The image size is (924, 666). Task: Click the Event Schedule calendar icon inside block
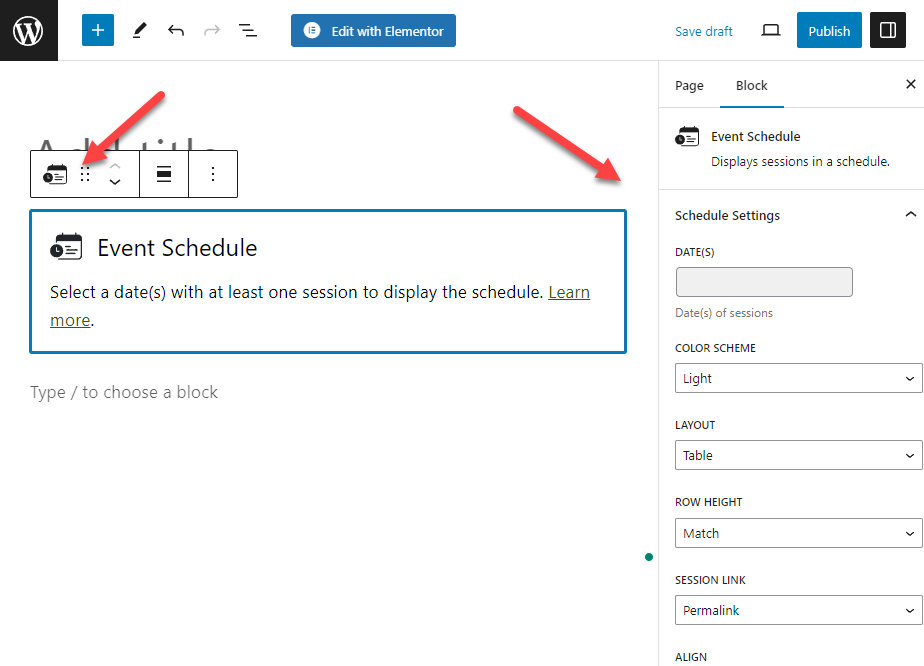click(66, 247)
